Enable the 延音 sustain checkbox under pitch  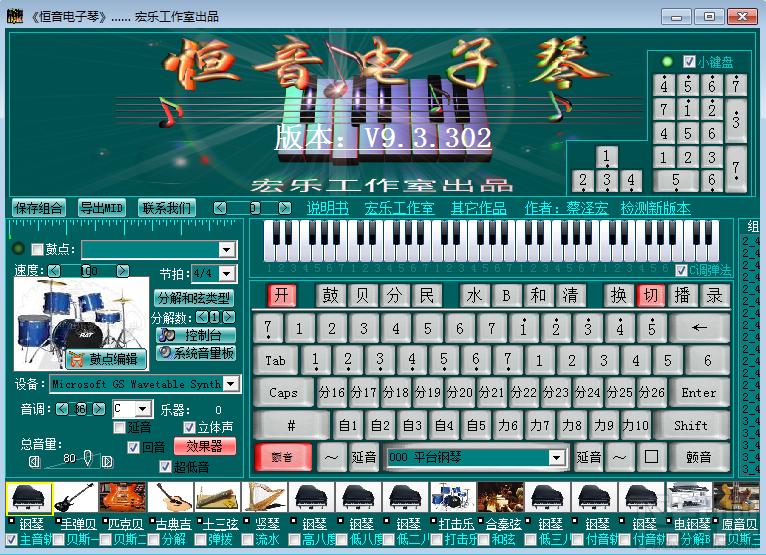pyautogui.click(x=119, y=427)
